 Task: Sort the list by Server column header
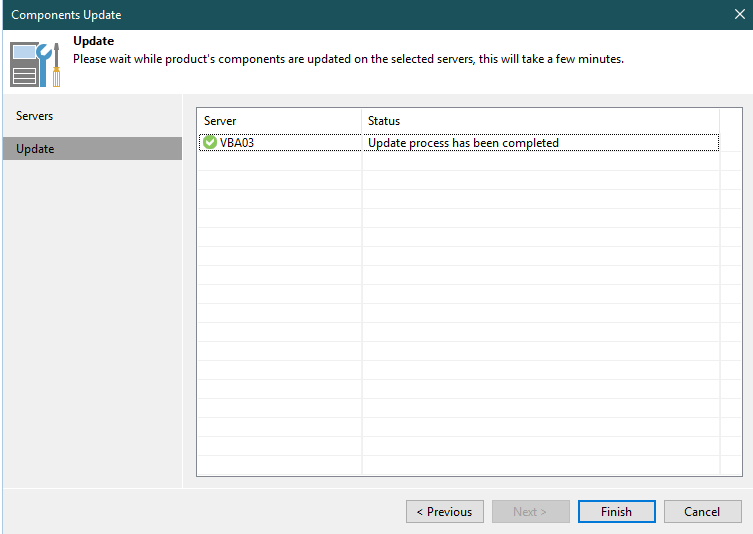[278, 121]
